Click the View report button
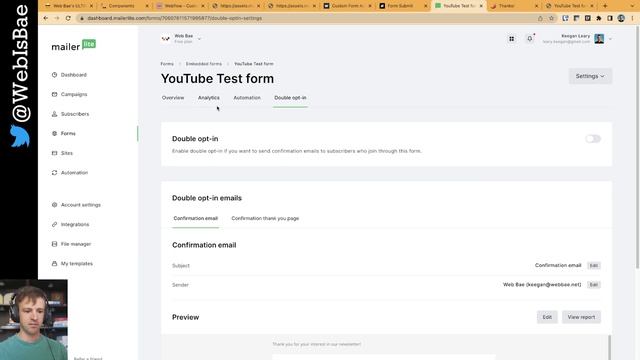 point(581,317)
